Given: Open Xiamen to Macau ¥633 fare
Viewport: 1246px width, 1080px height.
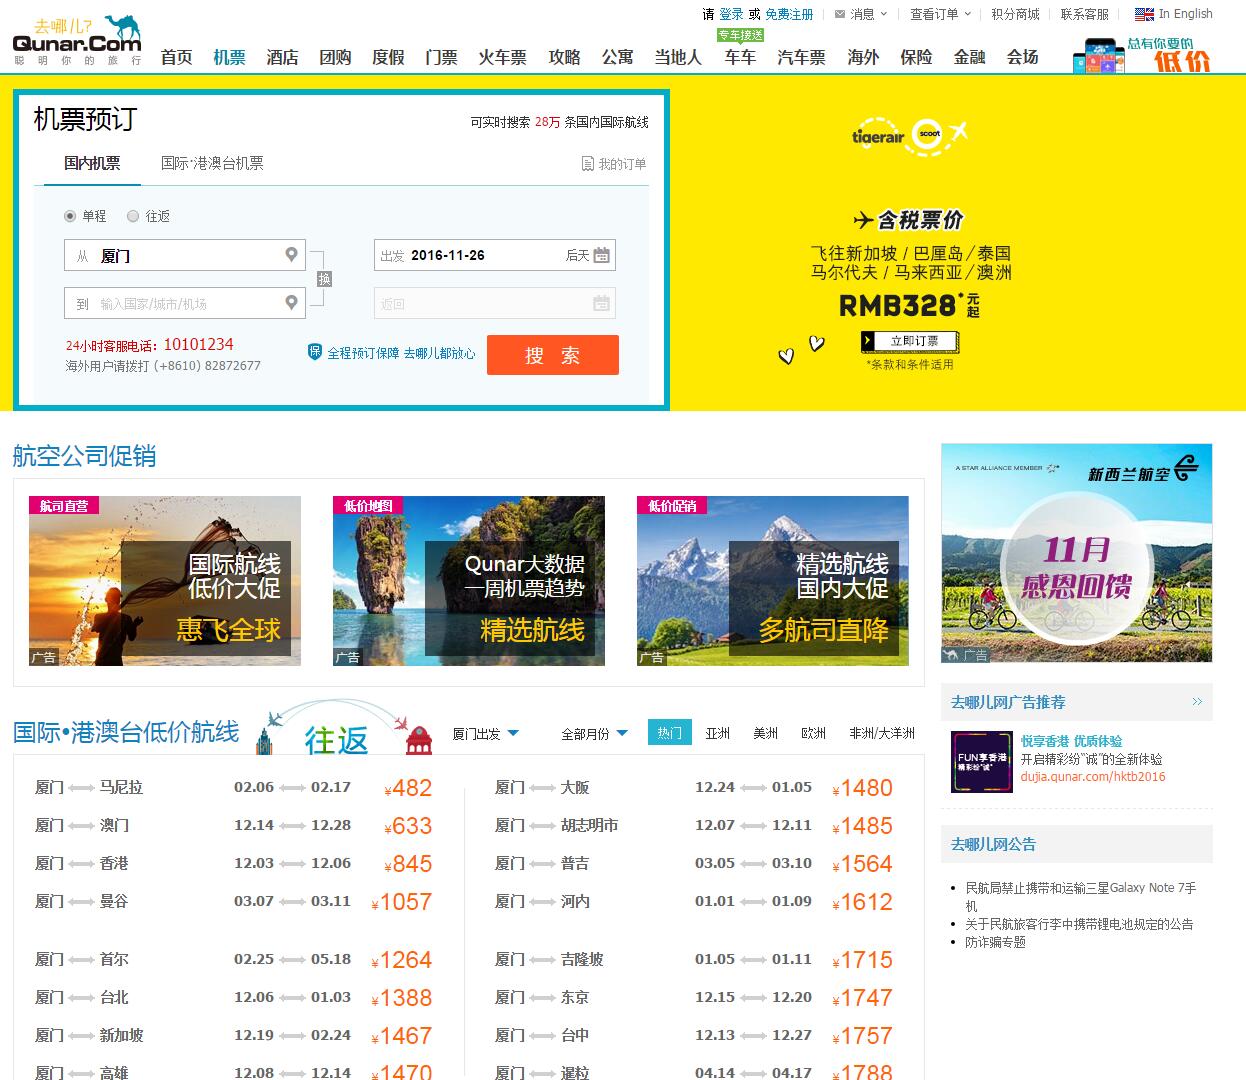Looking at the screenshot, I should pyautogui.click(x=234, y=826).
